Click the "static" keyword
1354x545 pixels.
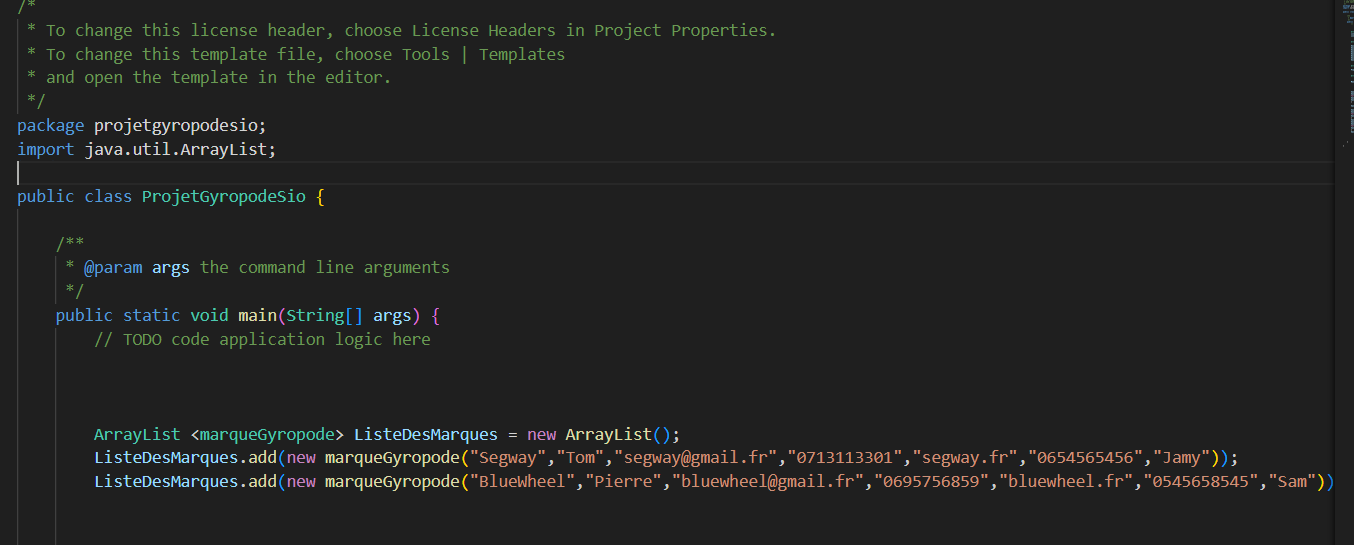tap(152, 316)
